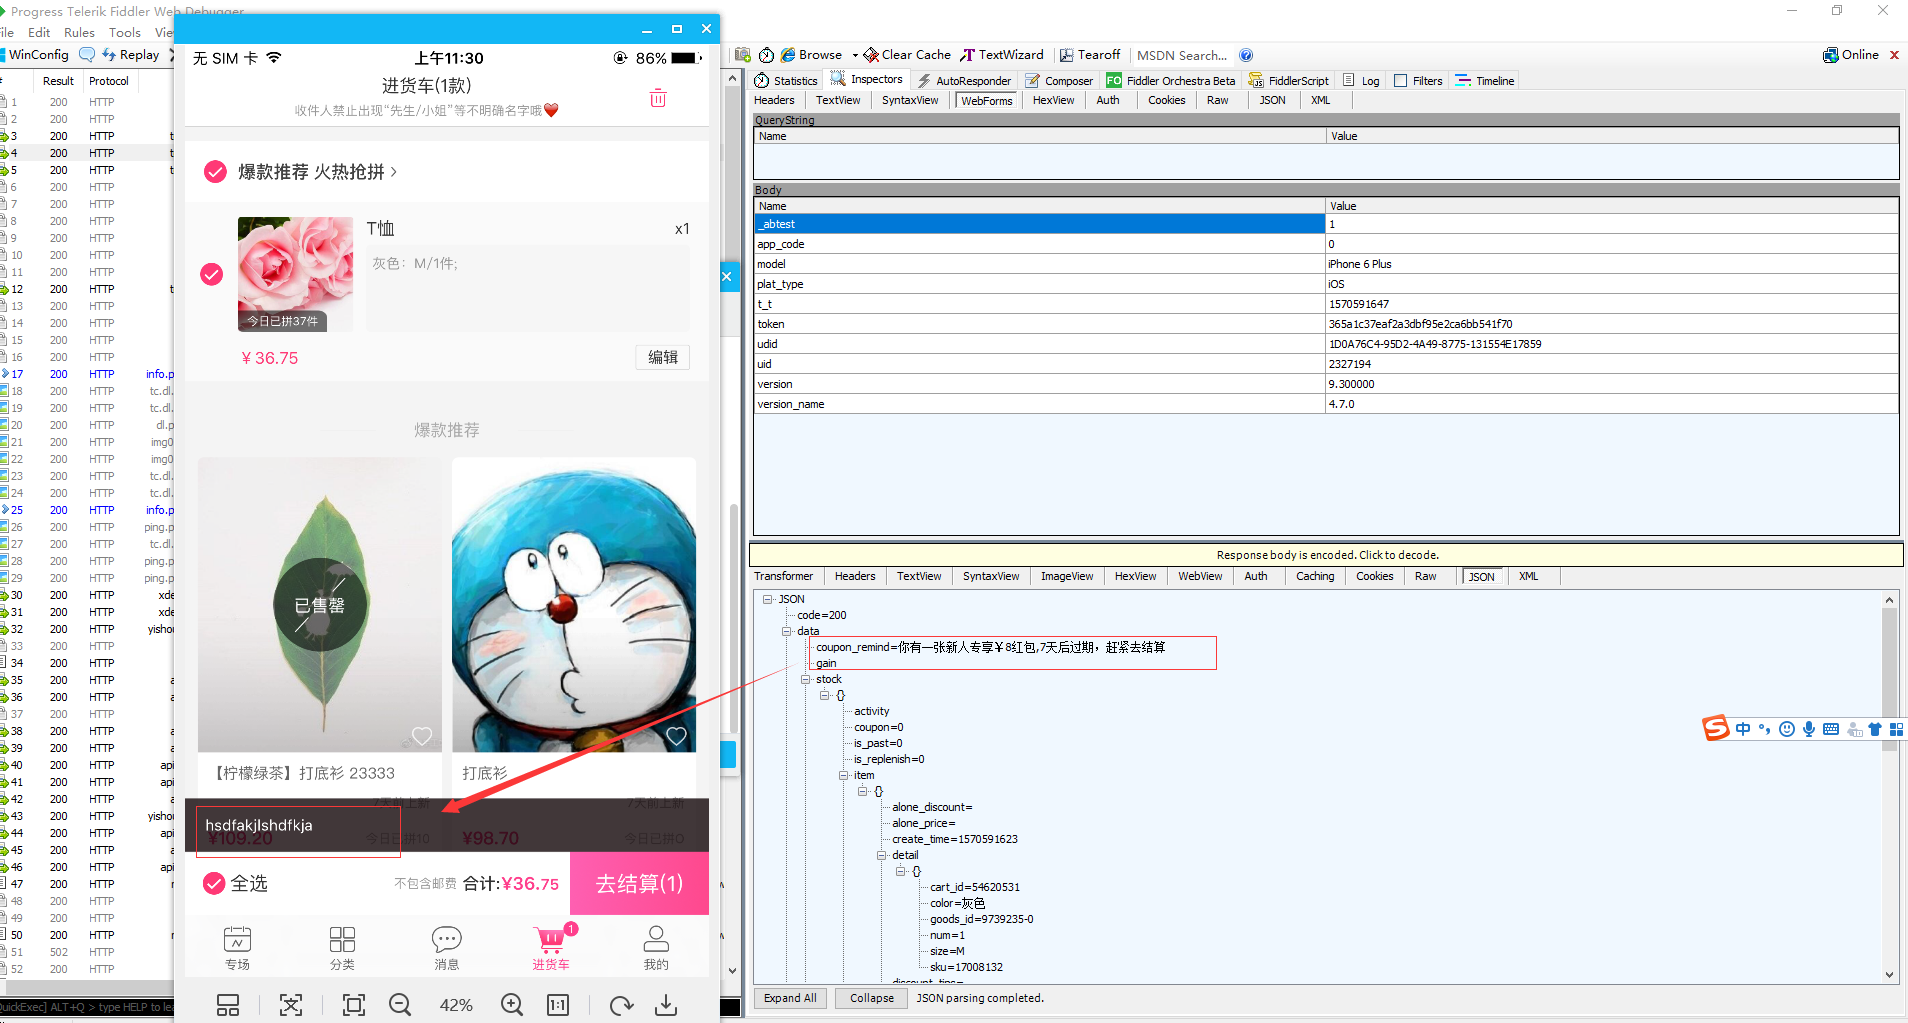Click the blue help icon beside MSDN Search
The image size is (1908, 1023).
(1246, 55)
